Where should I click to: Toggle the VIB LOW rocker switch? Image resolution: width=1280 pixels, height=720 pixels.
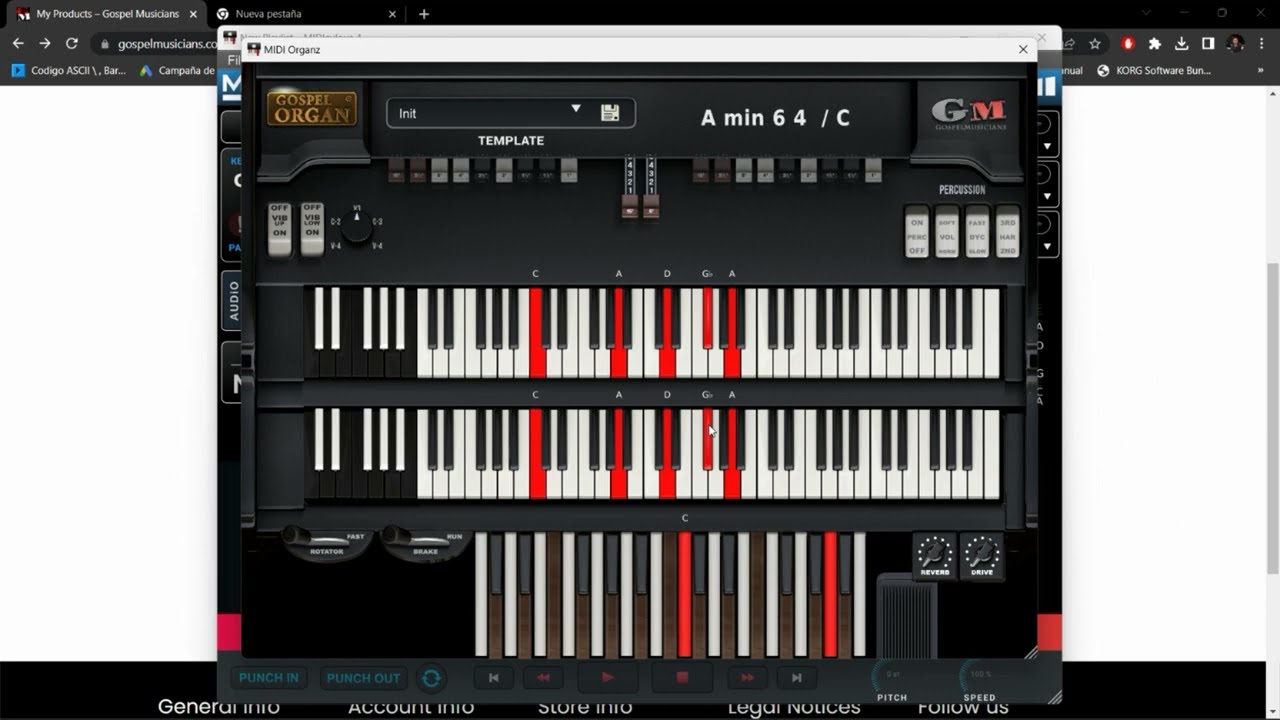point(312,229)
